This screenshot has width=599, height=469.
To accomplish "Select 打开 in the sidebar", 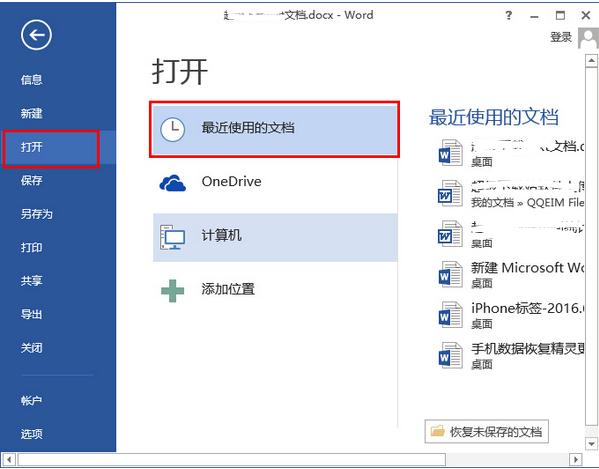I will point(31,147).
